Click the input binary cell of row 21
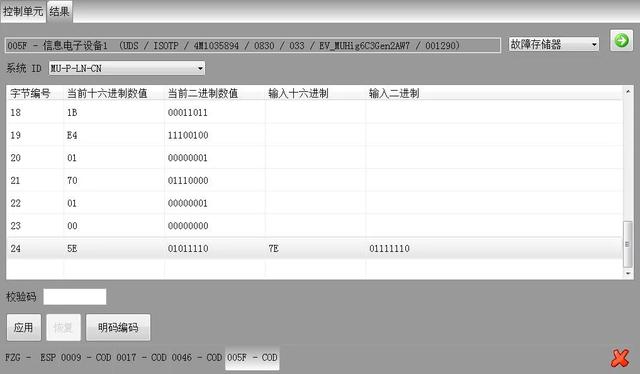Screen dimensions: 640x374 494,180
